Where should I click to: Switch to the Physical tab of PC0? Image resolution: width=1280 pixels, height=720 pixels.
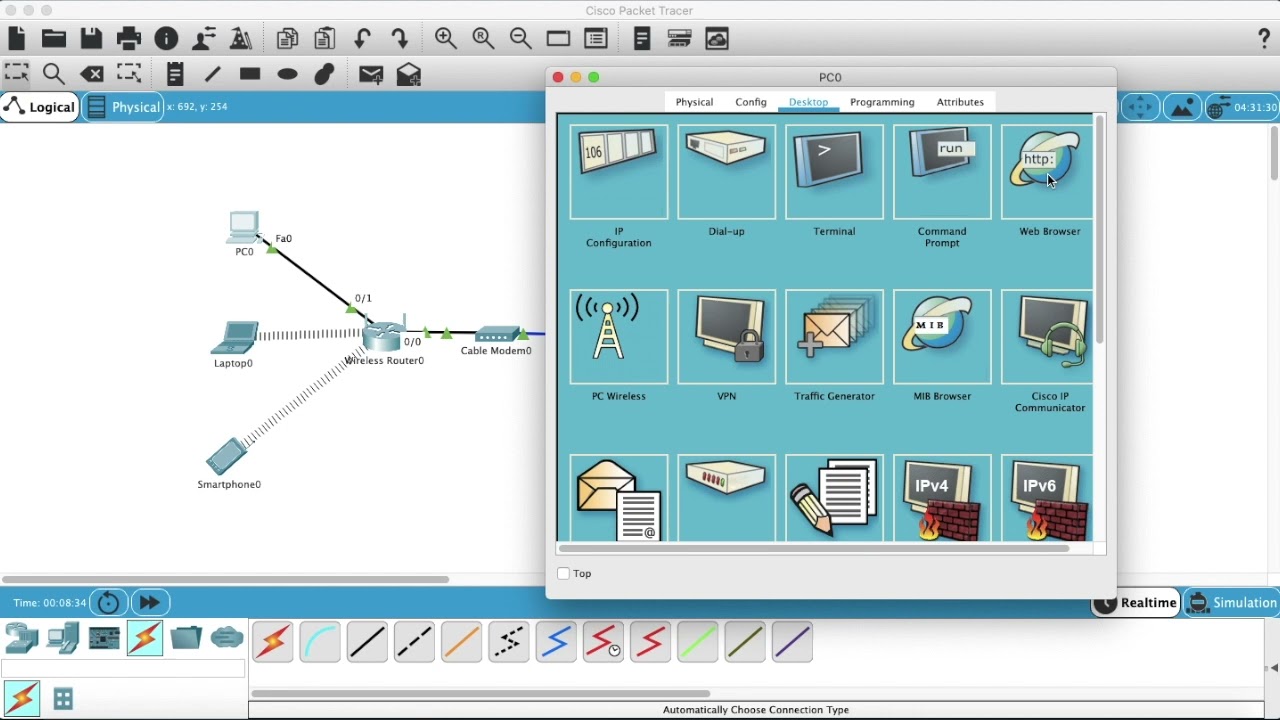(694, 102)
